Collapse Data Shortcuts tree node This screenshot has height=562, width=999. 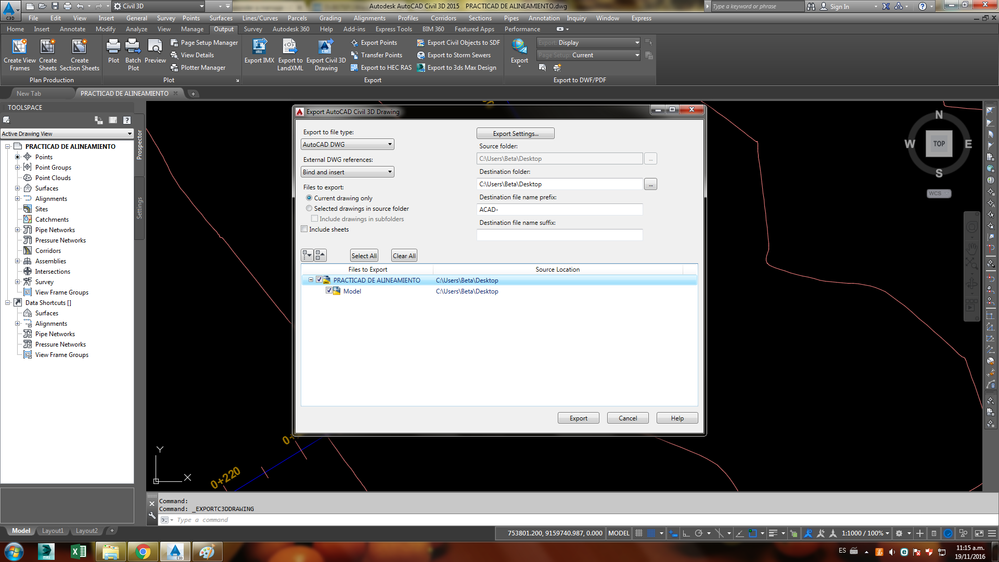[8, 303]
